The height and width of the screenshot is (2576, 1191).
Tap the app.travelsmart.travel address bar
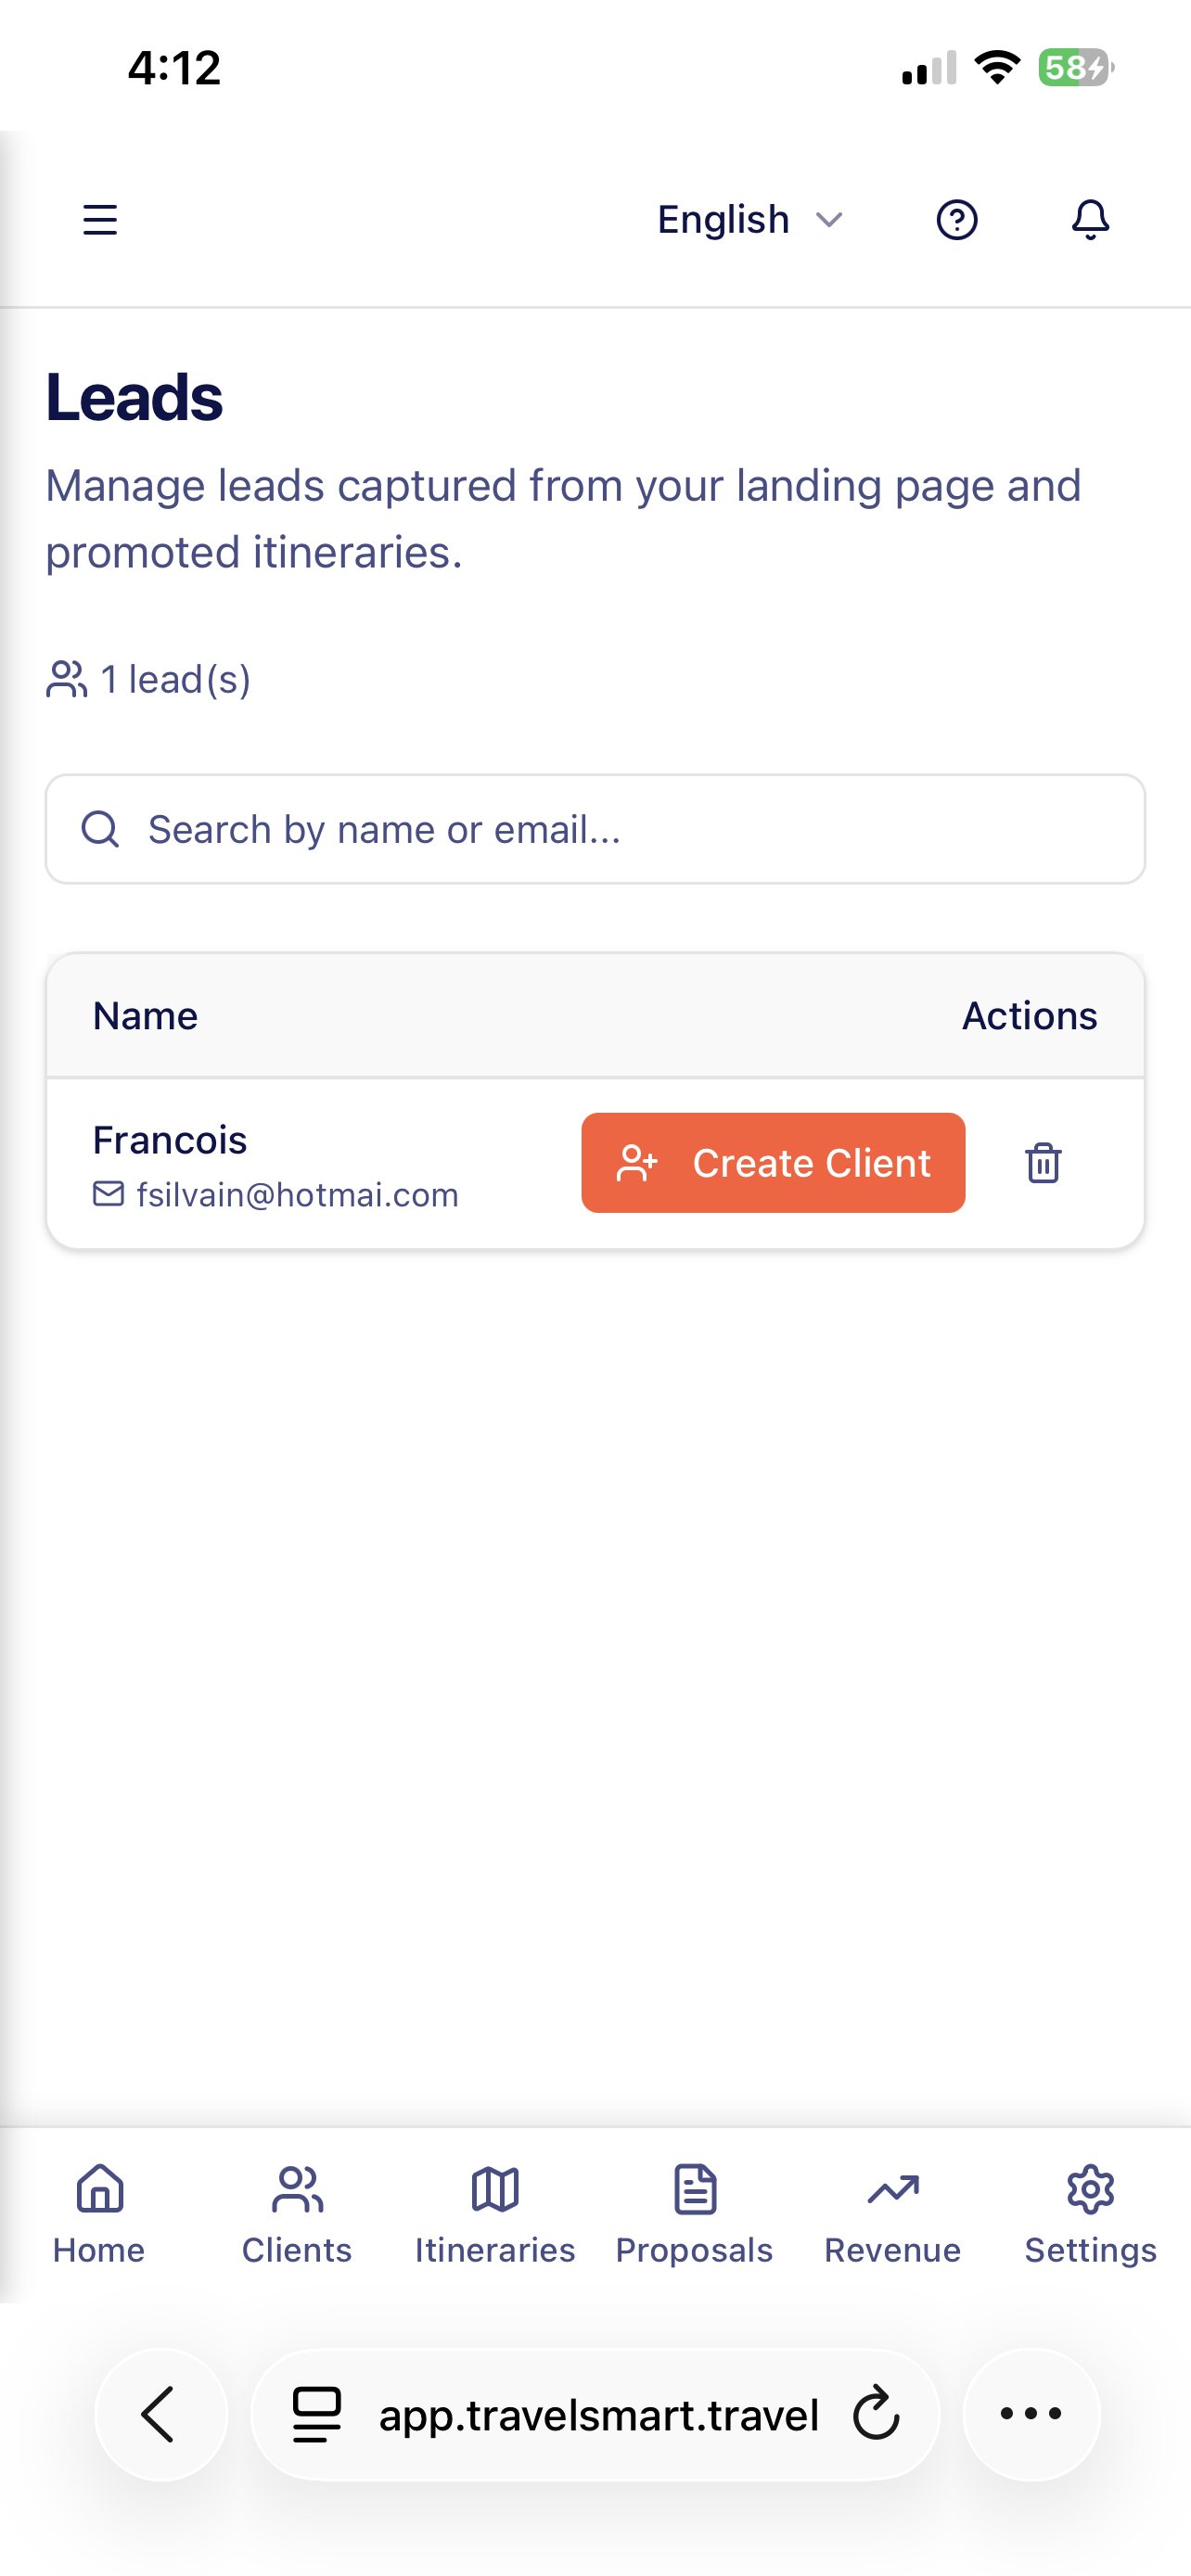coord(598,2414)
